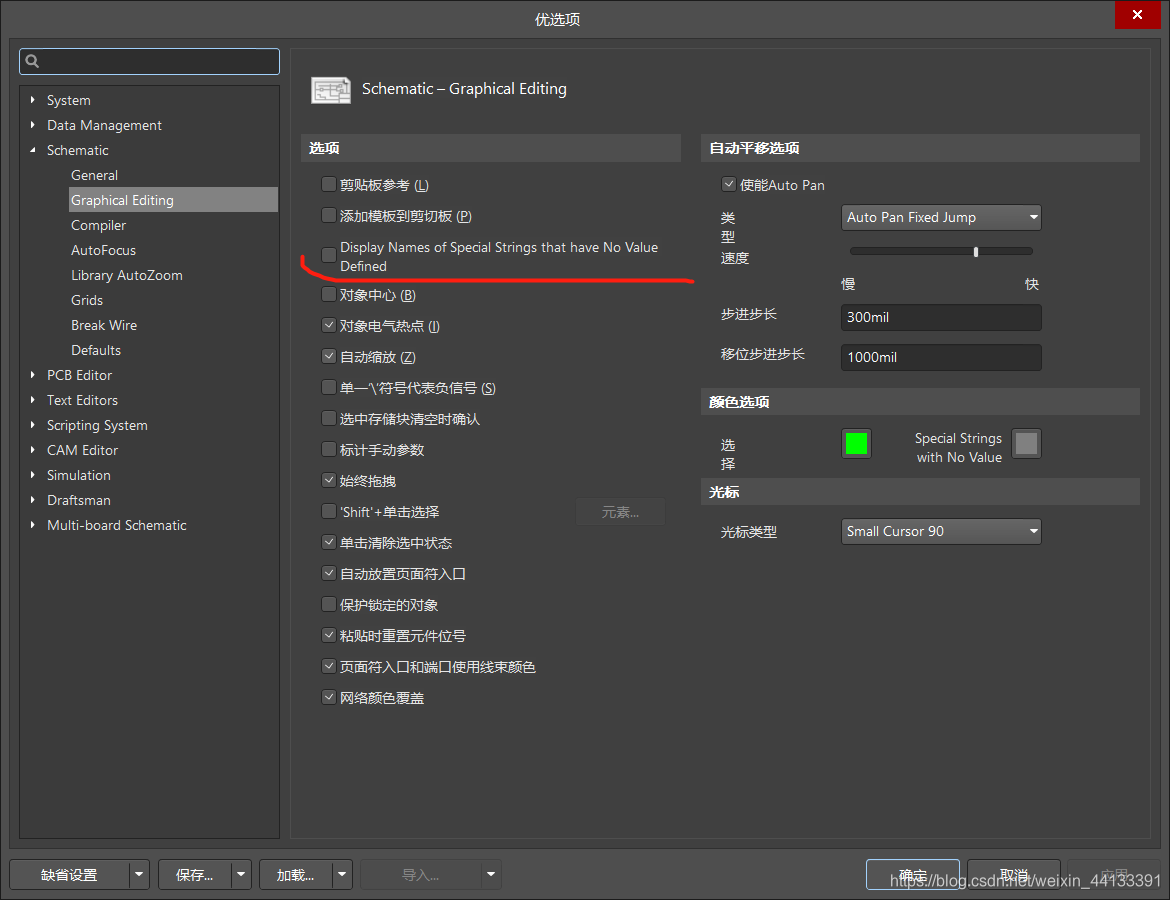Enable 添加模板到剪切板 option
Screen dimensions: 1170x900
[328, 216]
